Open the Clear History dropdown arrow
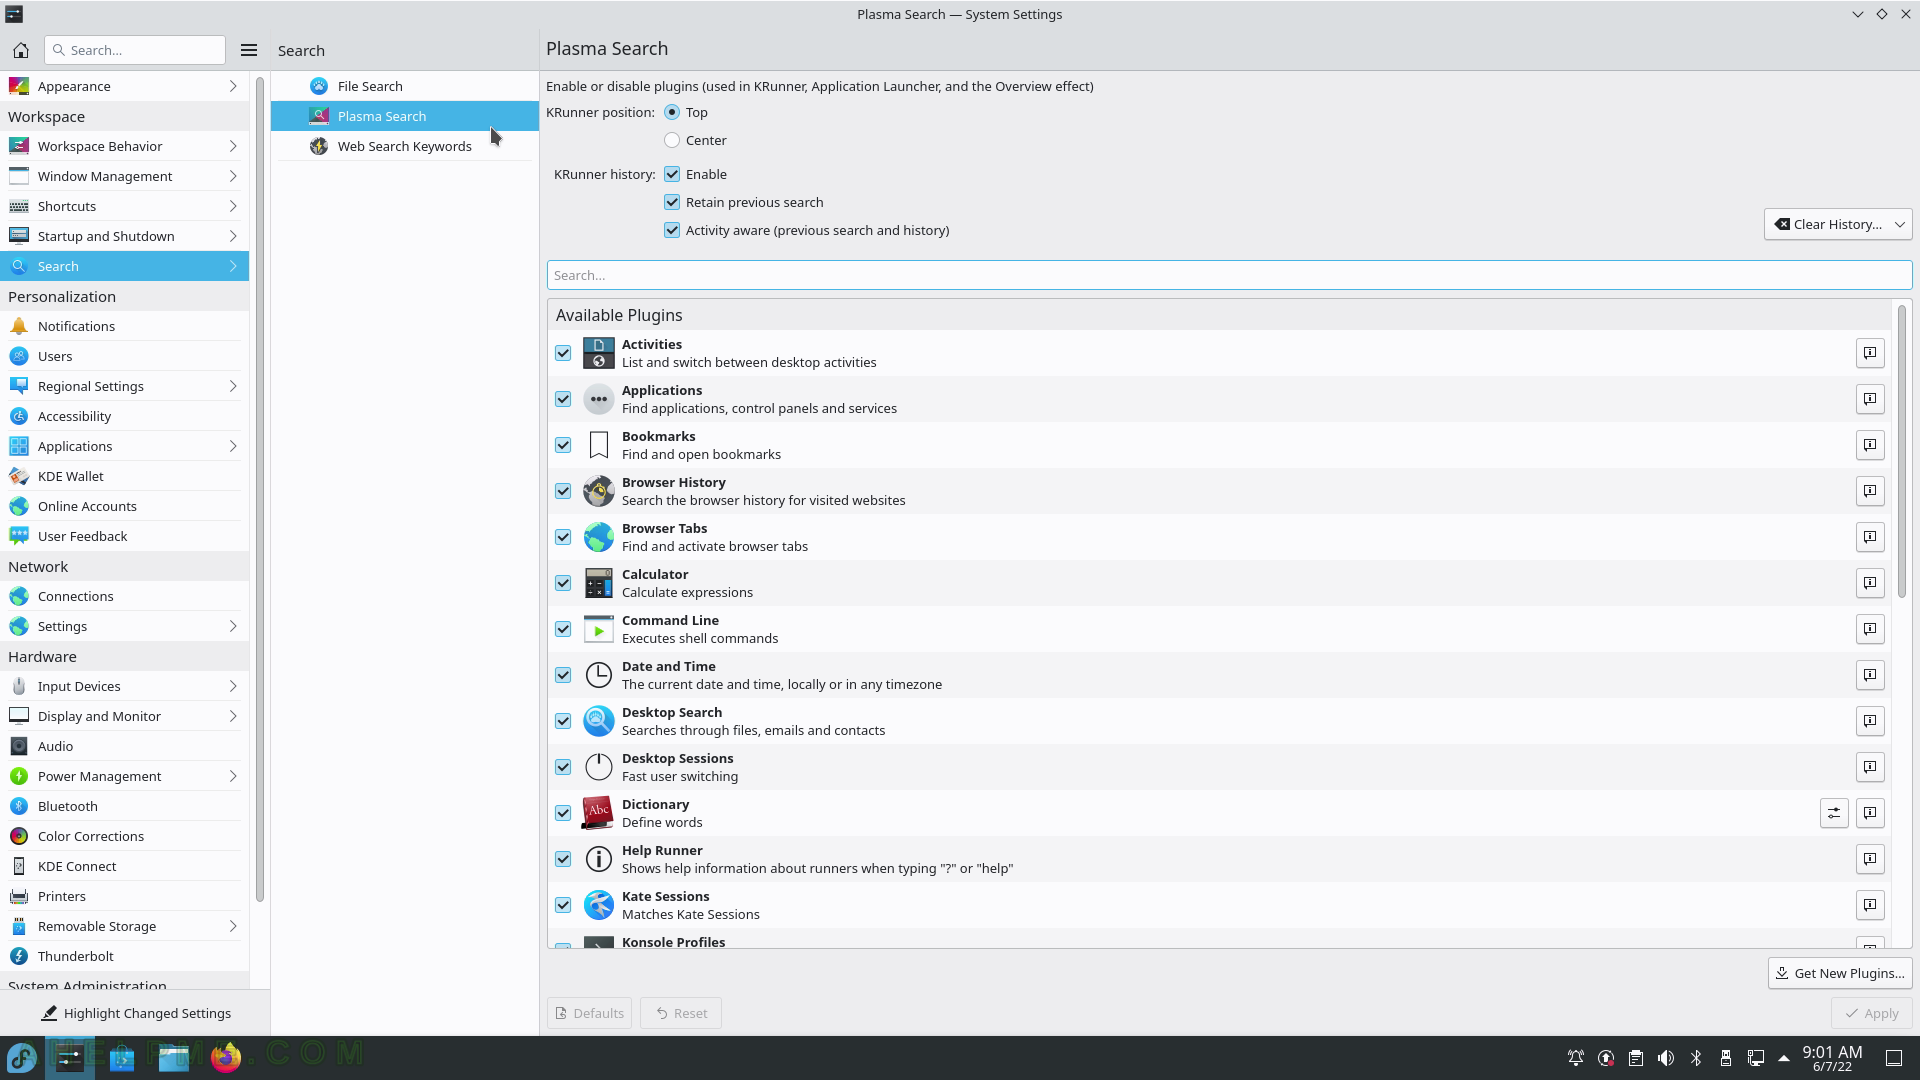This screenshot has height=1080, width=1920. pos(1900,224)
